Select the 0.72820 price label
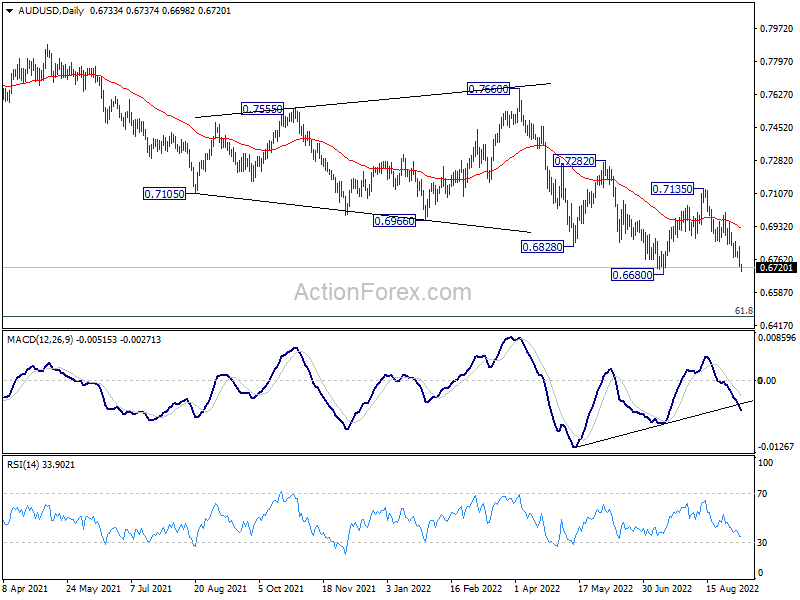Viewport: 800px width, 600px height. 574,161
